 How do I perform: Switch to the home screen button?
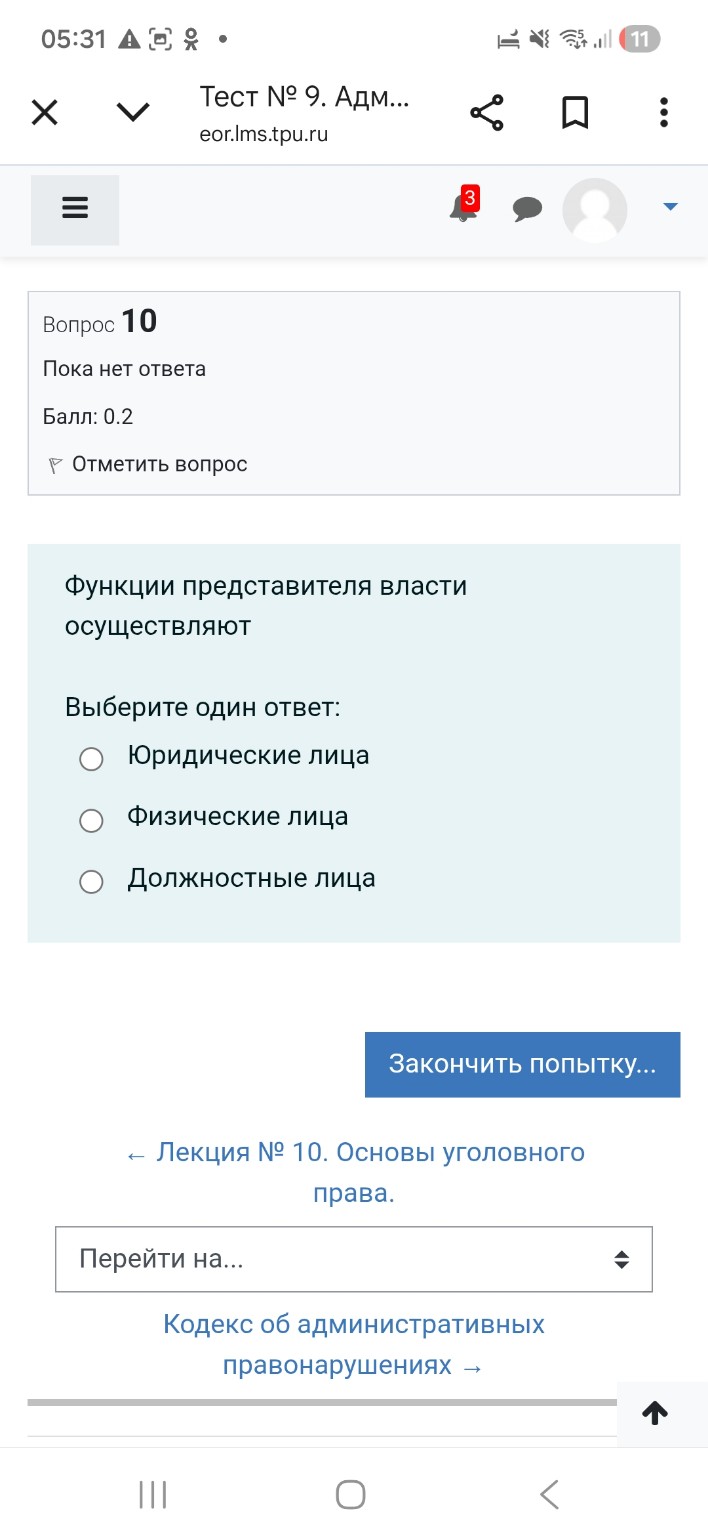349,1494
